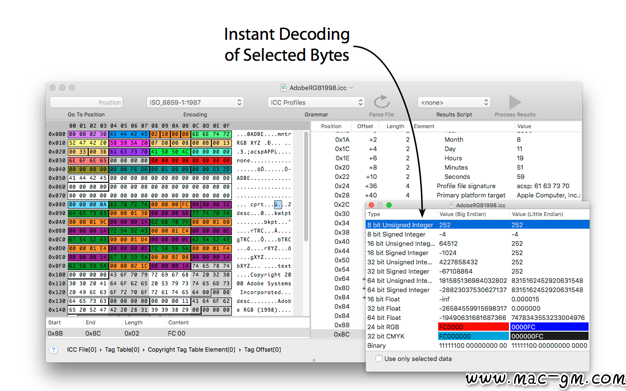626x391 pixels.
Task: Select the 64 bit Float row
Action: click(x=477, y=318)
